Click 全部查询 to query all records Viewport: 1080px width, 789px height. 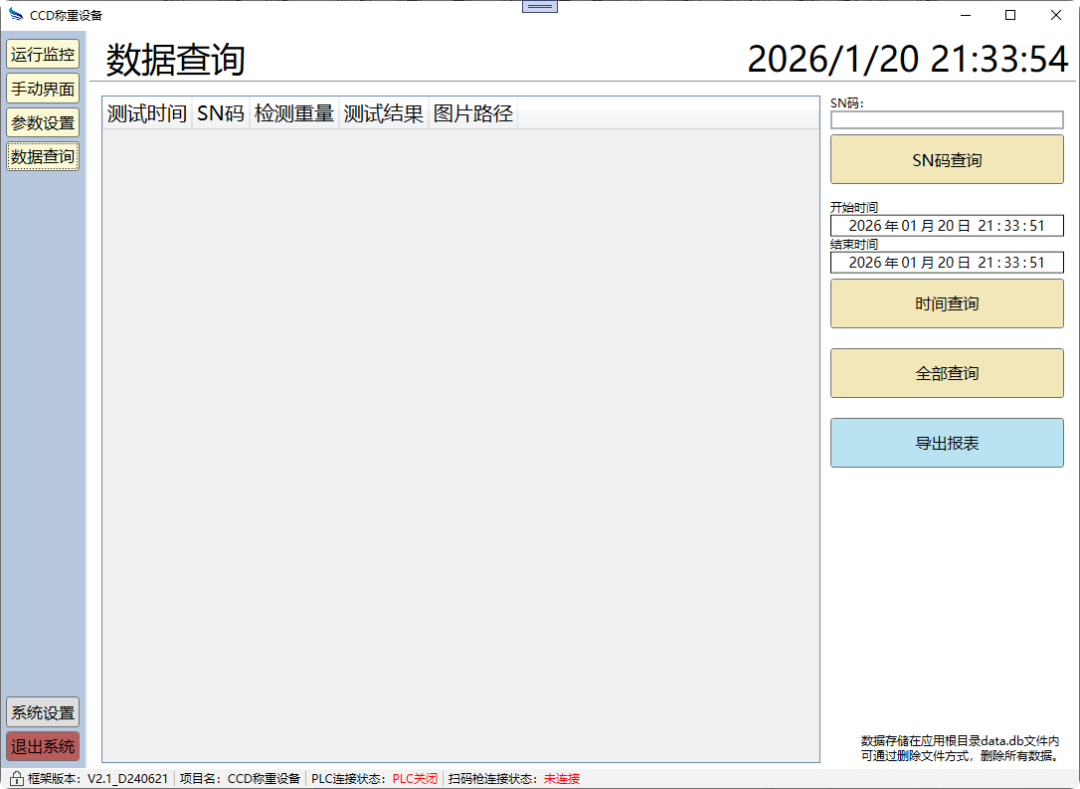pyautogui.click(x=946, y=373)
